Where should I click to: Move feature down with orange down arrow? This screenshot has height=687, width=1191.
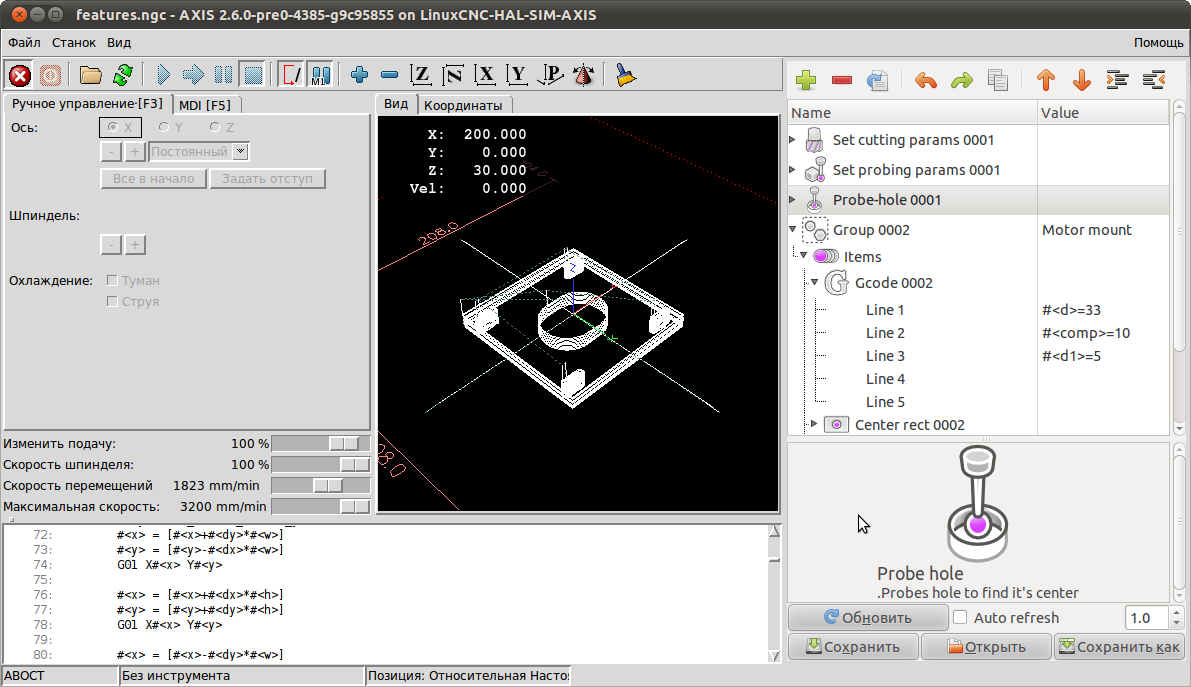coord(1081,80)
